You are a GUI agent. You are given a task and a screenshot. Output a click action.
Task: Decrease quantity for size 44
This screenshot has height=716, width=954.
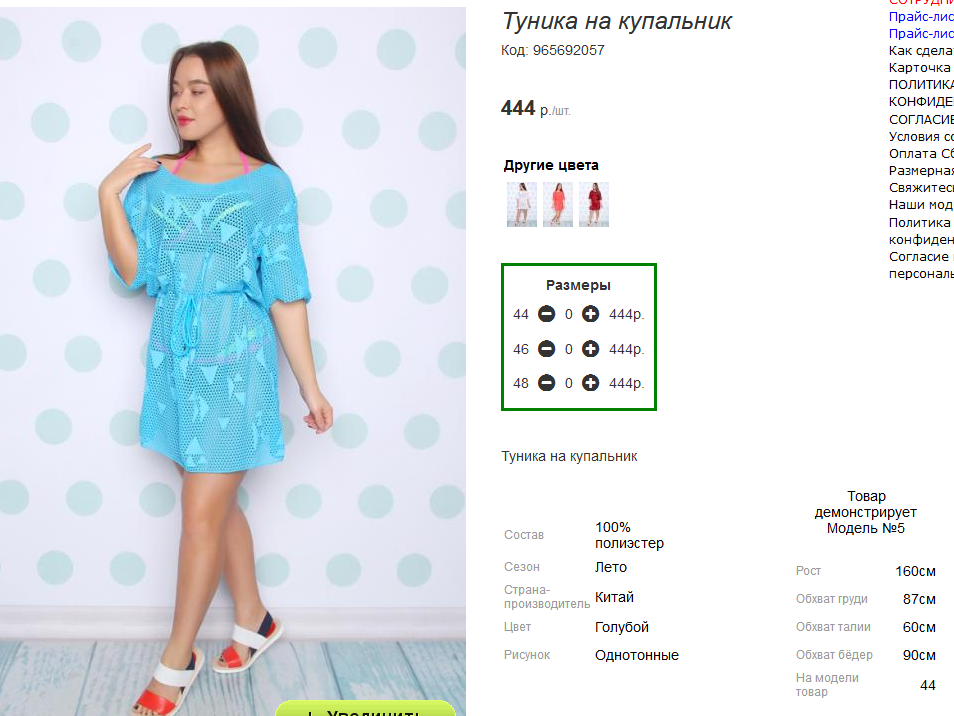(546, 314)
